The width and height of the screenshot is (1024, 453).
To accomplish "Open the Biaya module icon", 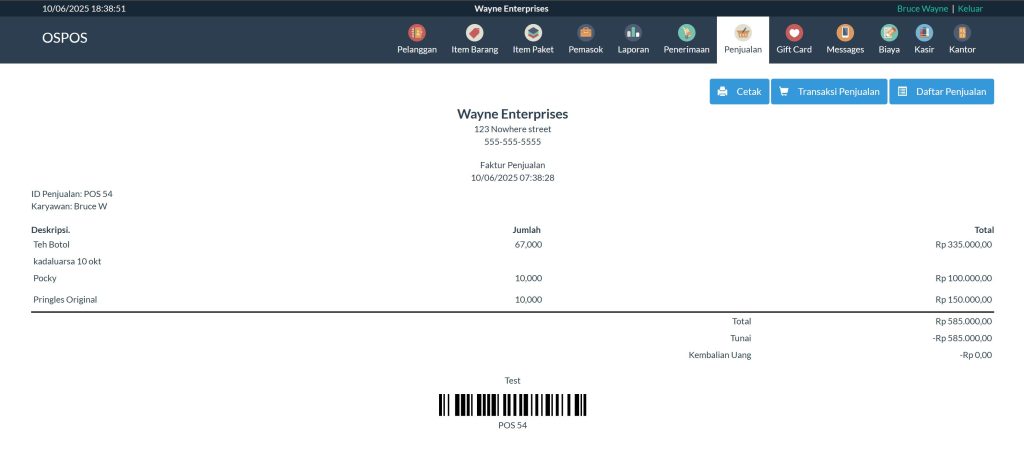I will [x=889, y=33].
